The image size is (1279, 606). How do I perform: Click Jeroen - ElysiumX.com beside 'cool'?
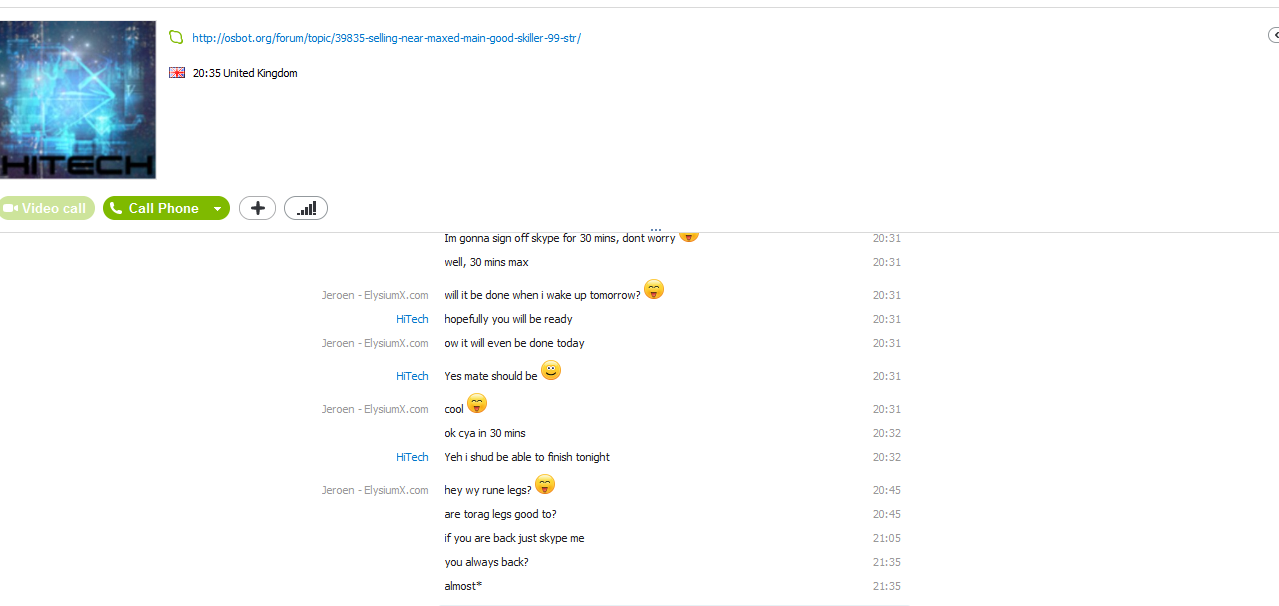click(x=375, y=409)
